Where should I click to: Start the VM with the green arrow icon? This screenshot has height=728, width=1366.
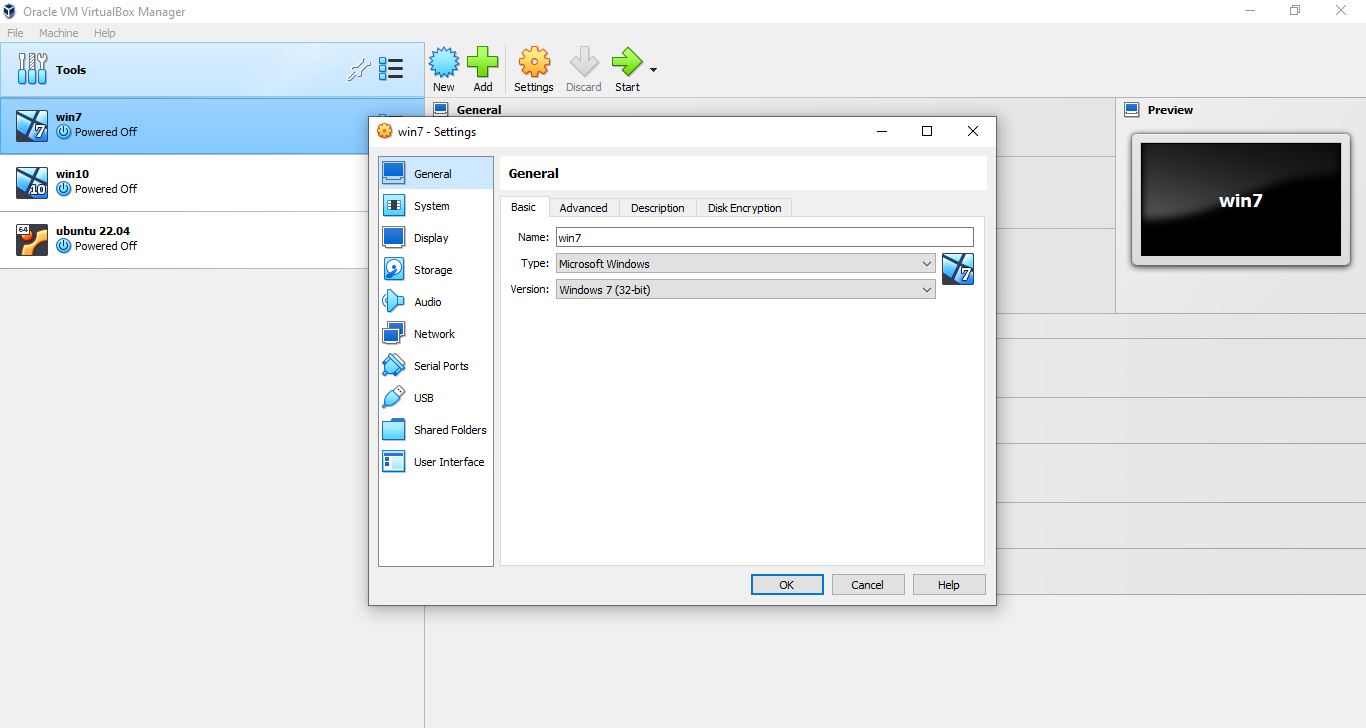[627, 62]
